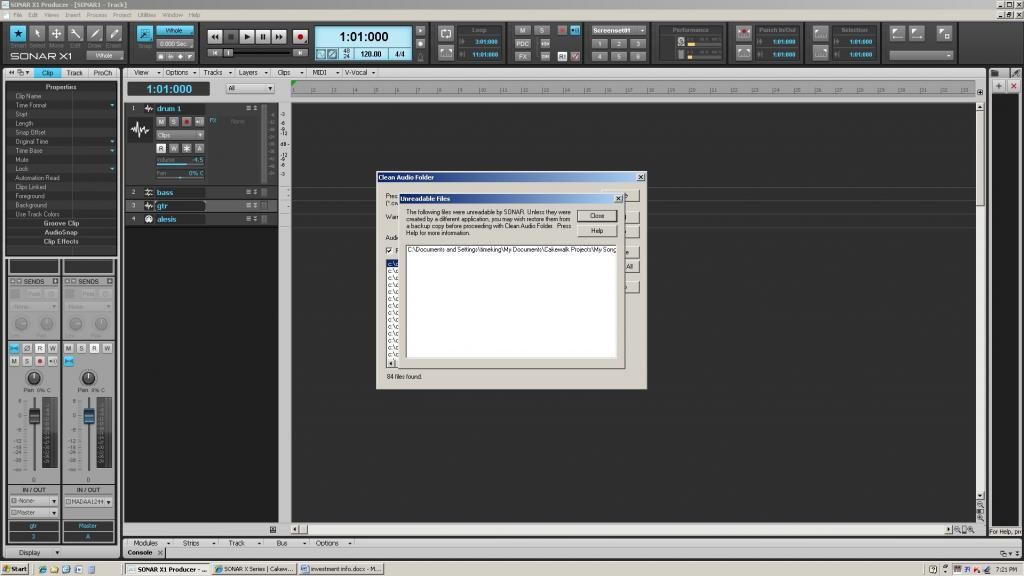Open the Tracks menu in track view
Viewport: 1024px width, 576px height.
point(213,73)
